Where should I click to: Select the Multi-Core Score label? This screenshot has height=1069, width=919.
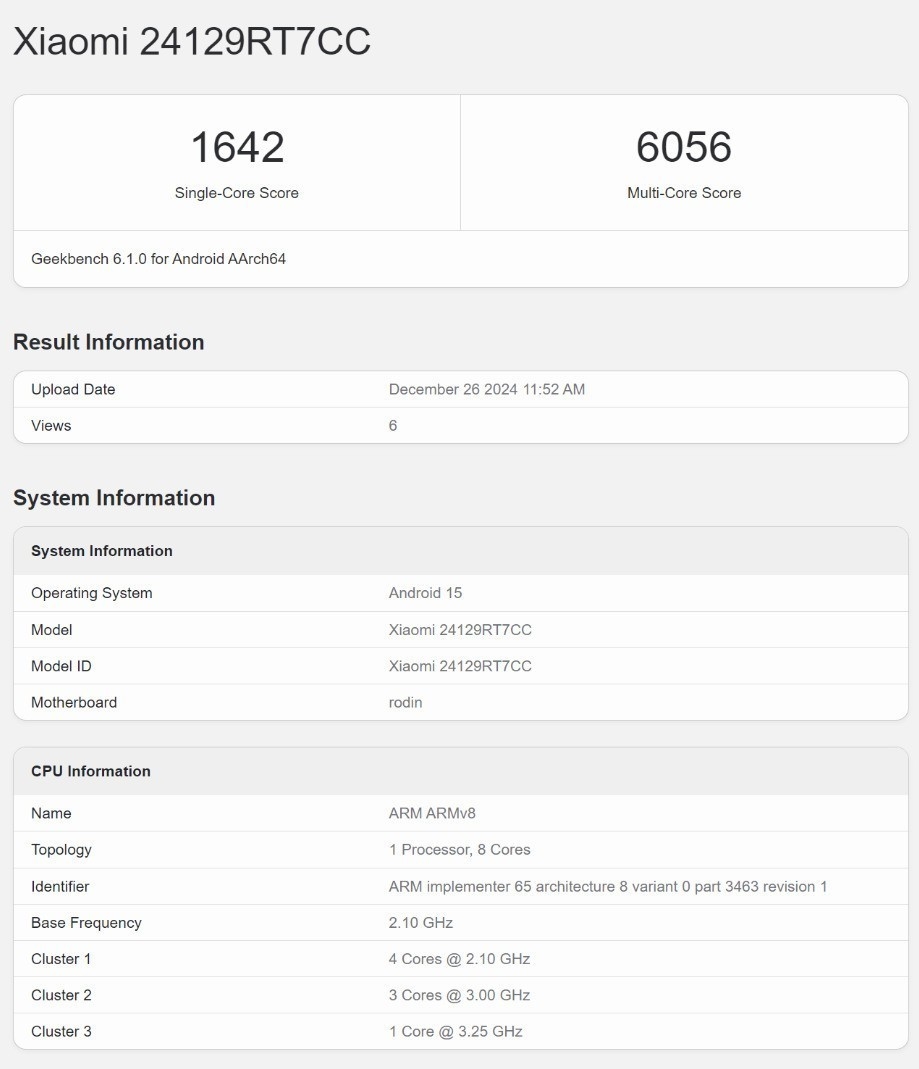click(684, 193)
